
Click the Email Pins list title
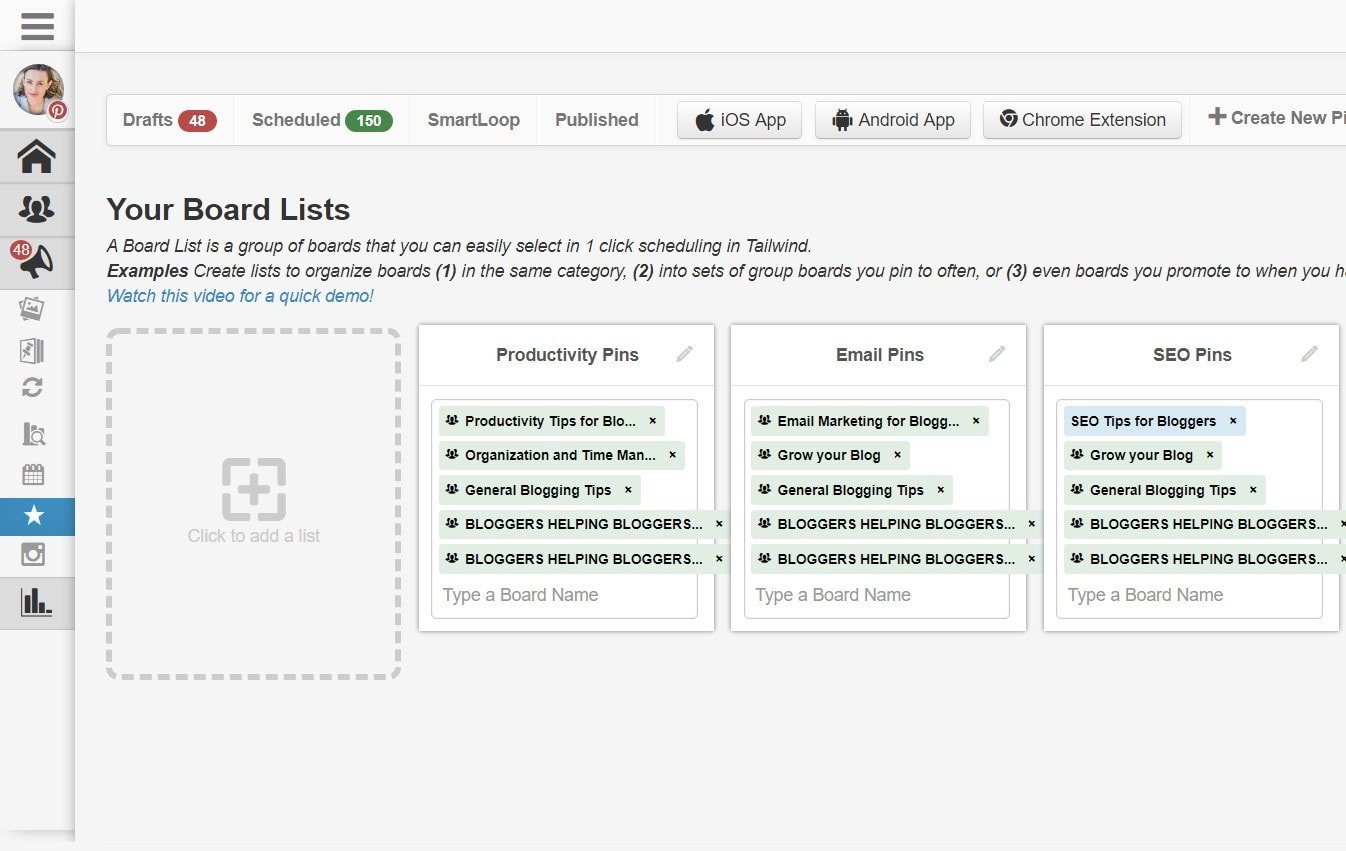(880, 355)
